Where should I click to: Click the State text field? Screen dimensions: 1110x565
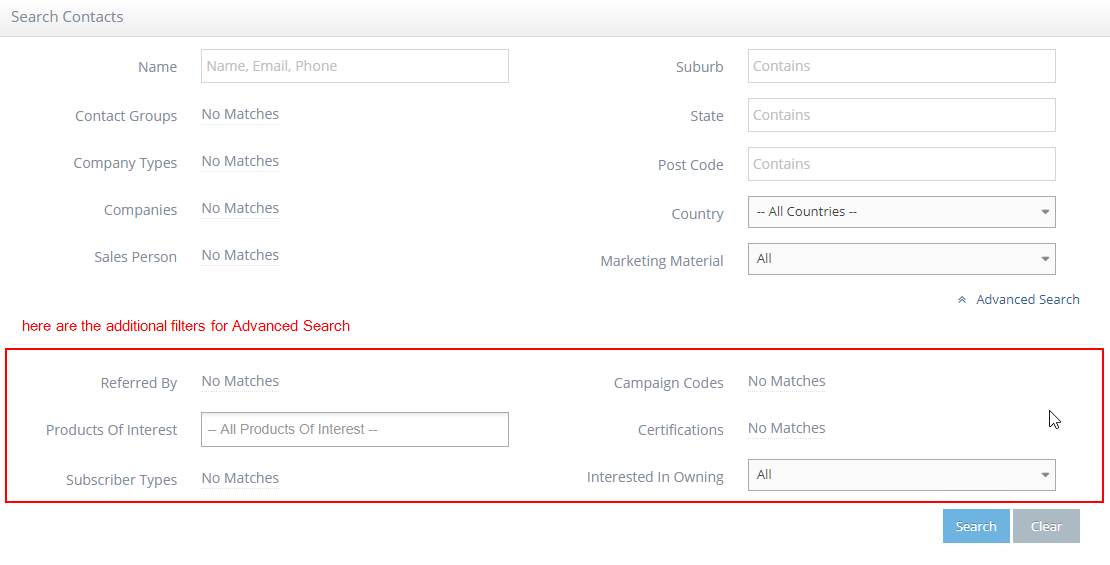coord(901,115)
